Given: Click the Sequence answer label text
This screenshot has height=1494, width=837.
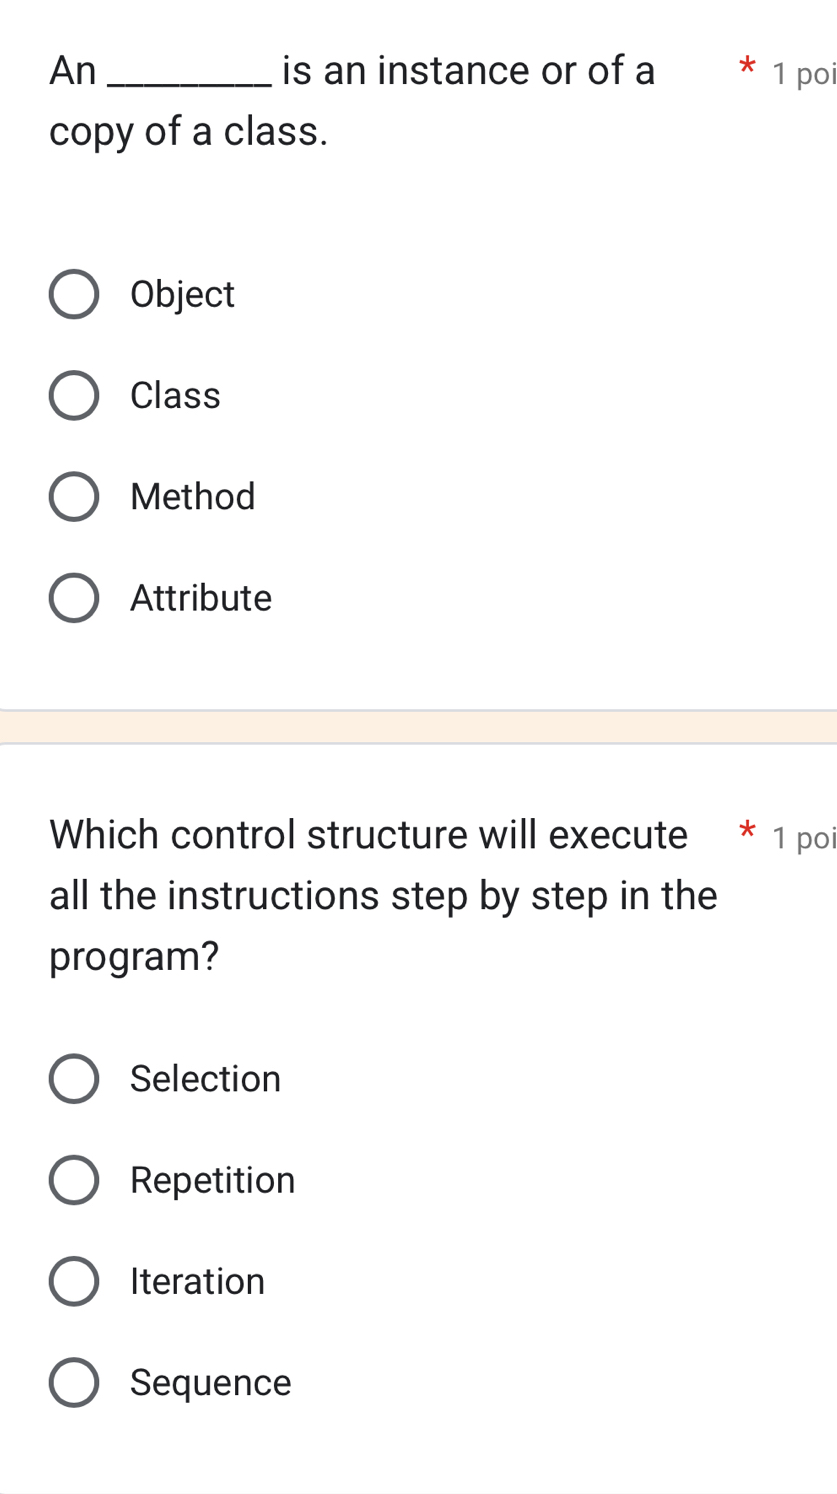Looking at the screenshot, I should pyautogui.click(x=209, y=1383).
